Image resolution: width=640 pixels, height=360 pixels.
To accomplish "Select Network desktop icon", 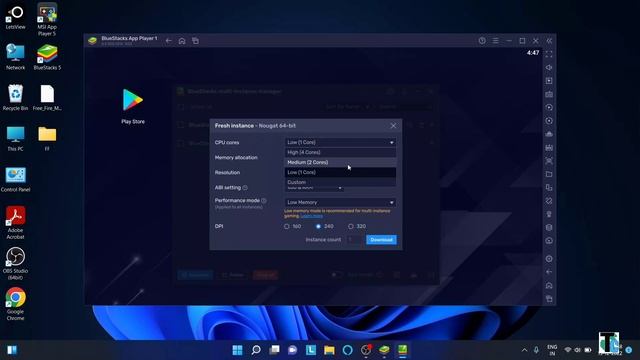I will [16, 57].
